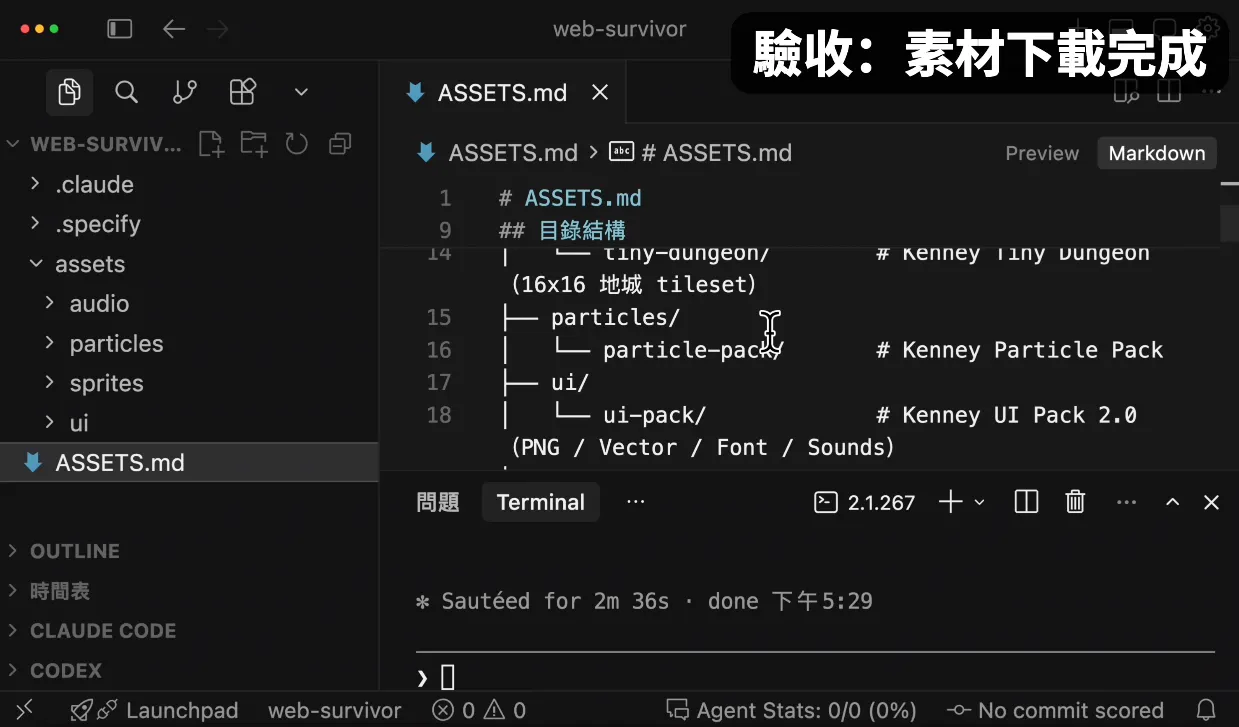
Task: Open the 問題 panel tab
Action: click(x=438, y=502)
